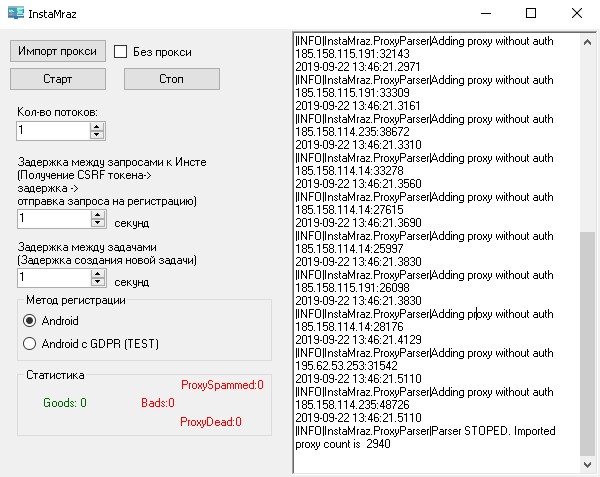
Task: Maximize the InstaMraz window
Action: point(531,13)
